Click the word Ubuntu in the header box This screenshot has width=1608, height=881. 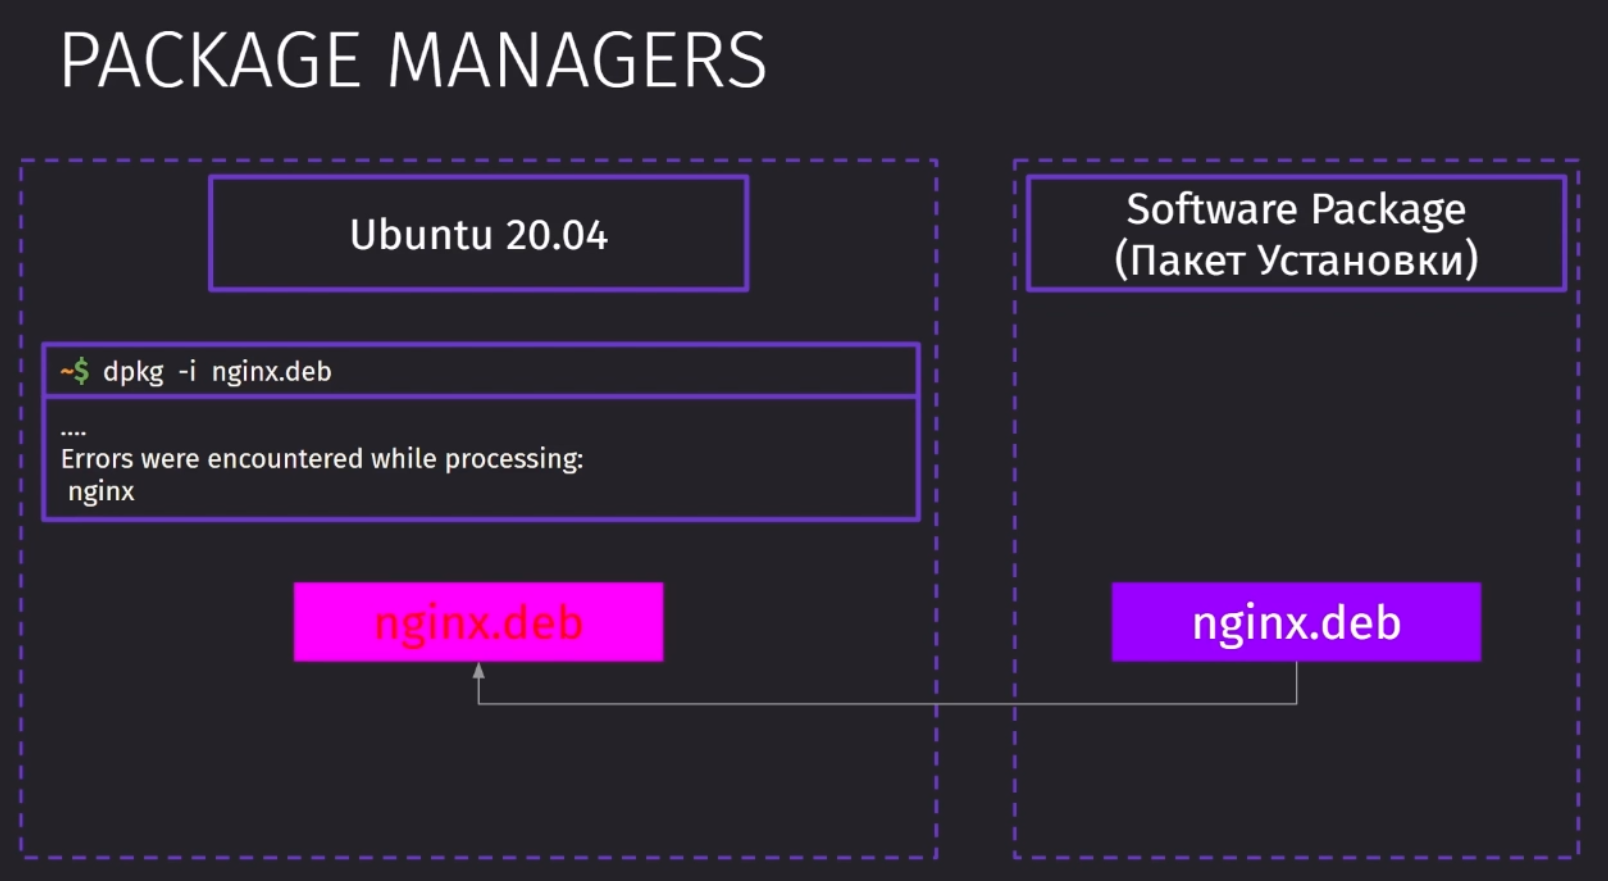[x=421, y=235]
